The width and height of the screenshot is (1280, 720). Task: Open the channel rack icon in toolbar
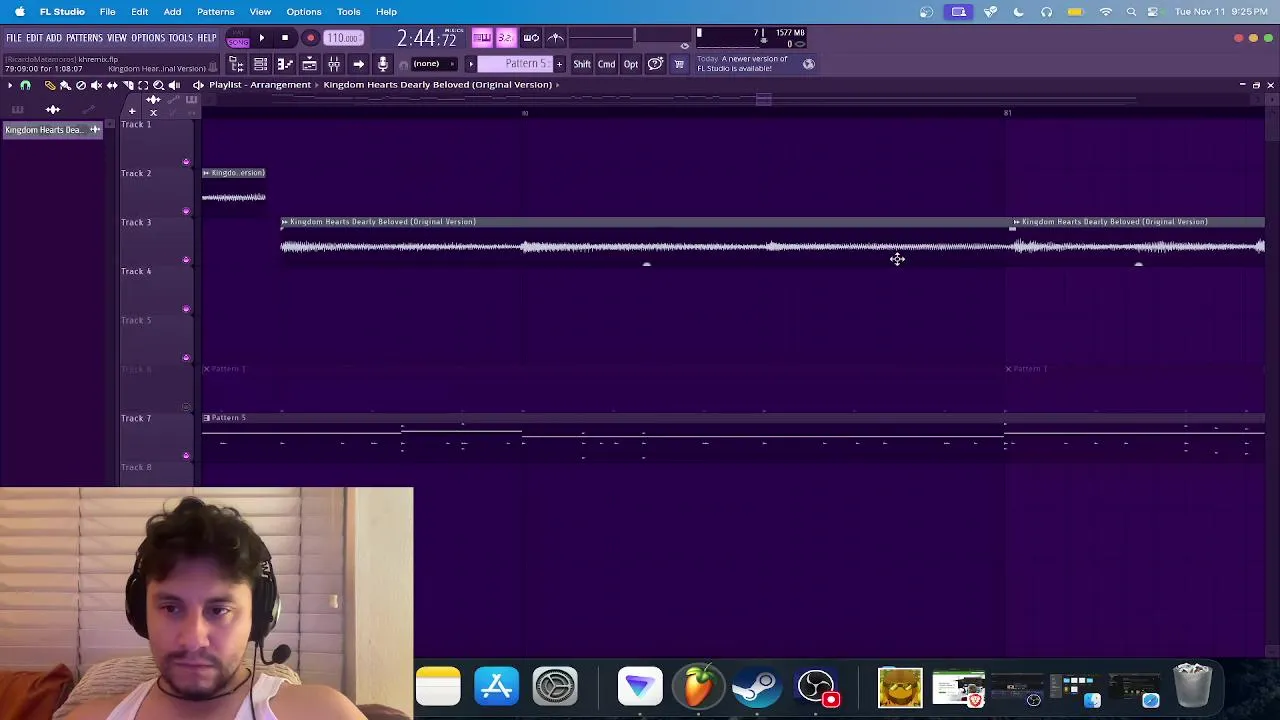click(260, 64)
